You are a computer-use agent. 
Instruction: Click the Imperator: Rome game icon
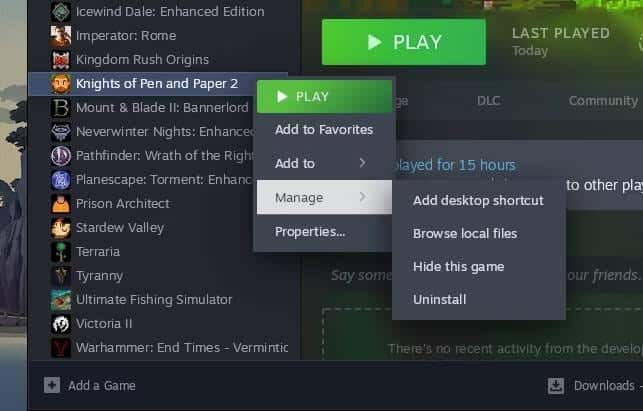(61, 36)
